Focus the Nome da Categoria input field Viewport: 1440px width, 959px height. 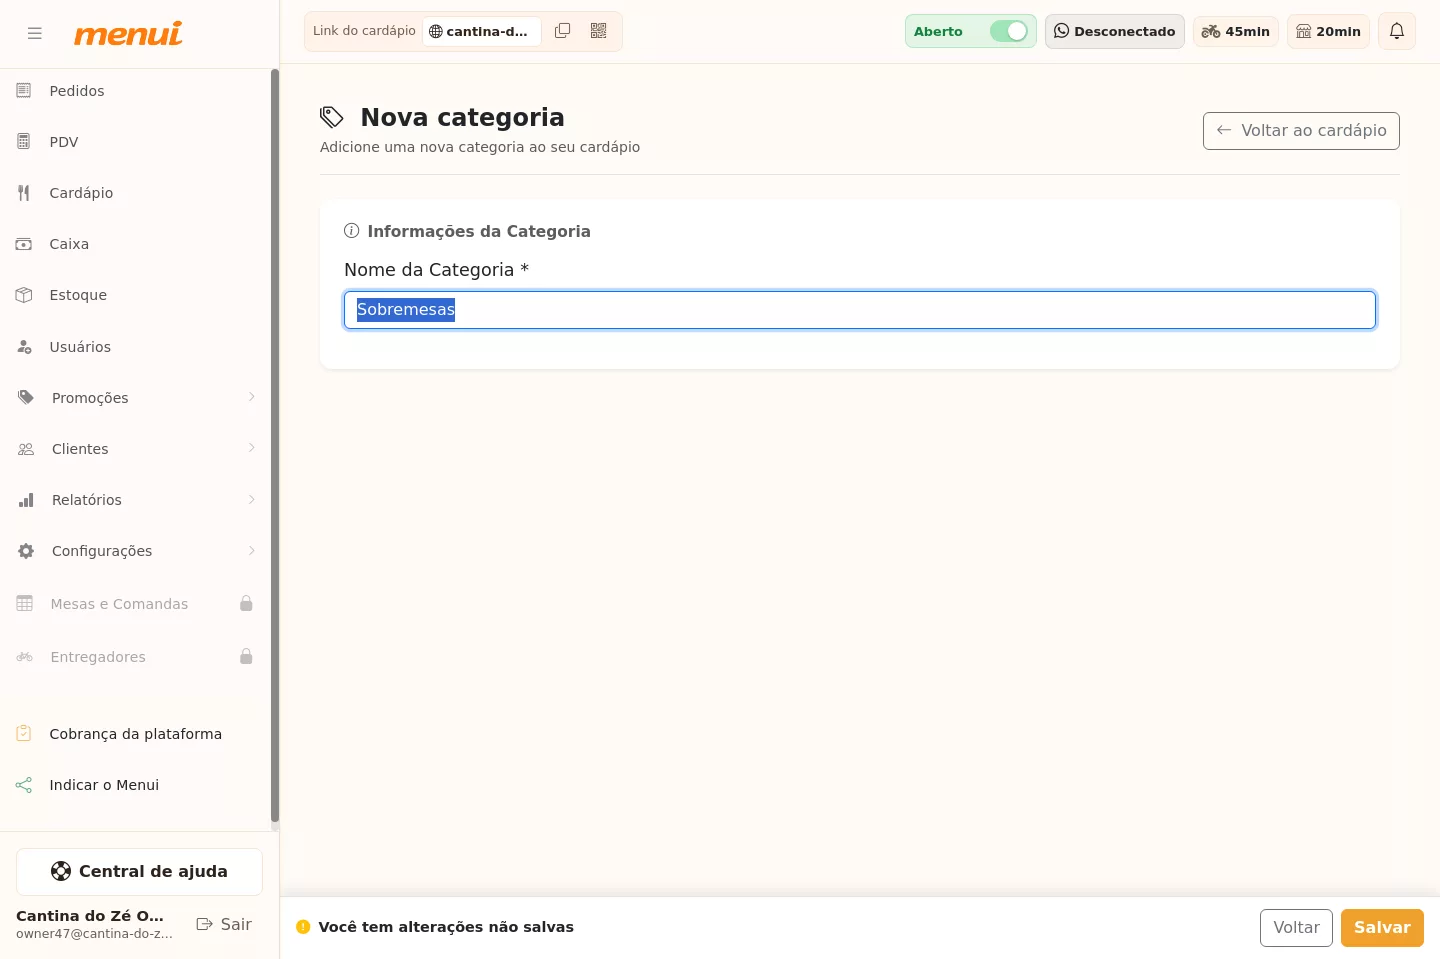[860, 310]
